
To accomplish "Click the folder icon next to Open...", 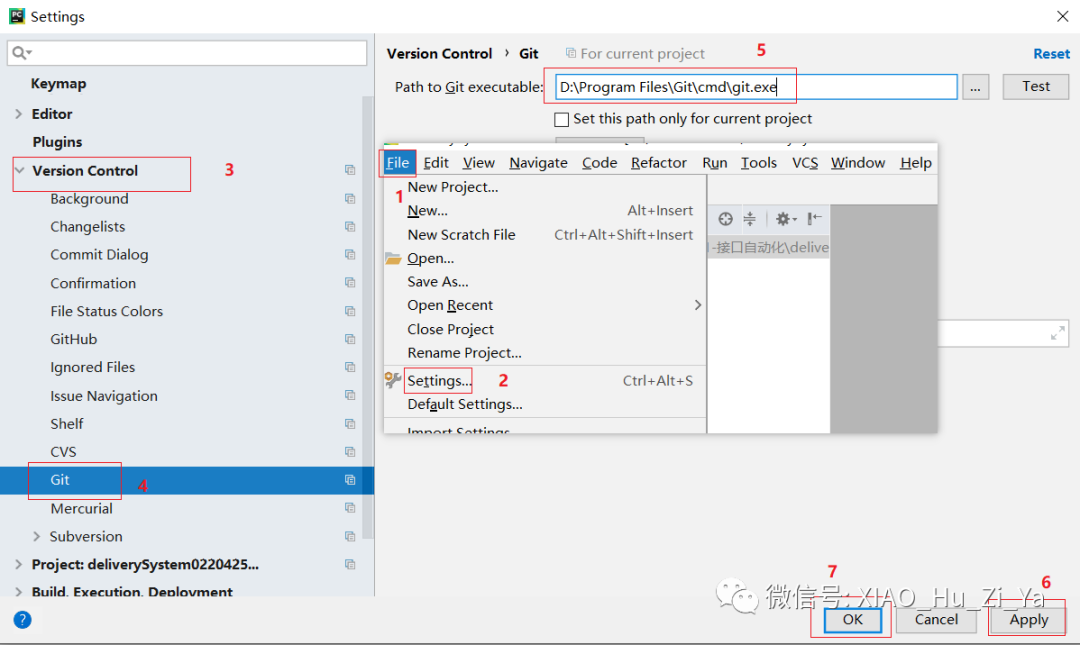I will (393, 258).
